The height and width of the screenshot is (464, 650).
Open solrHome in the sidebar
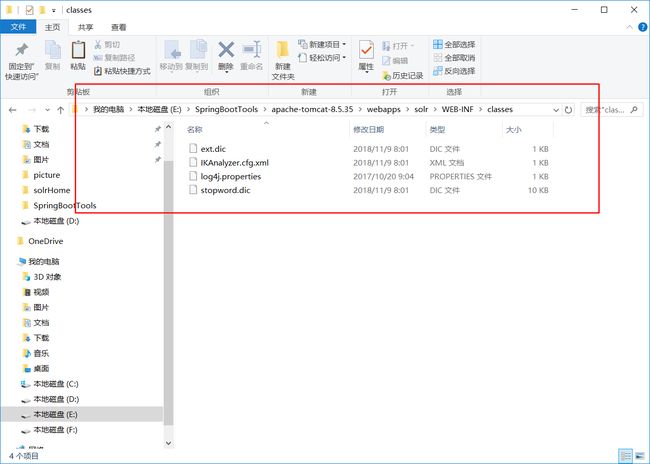[51, 190]
